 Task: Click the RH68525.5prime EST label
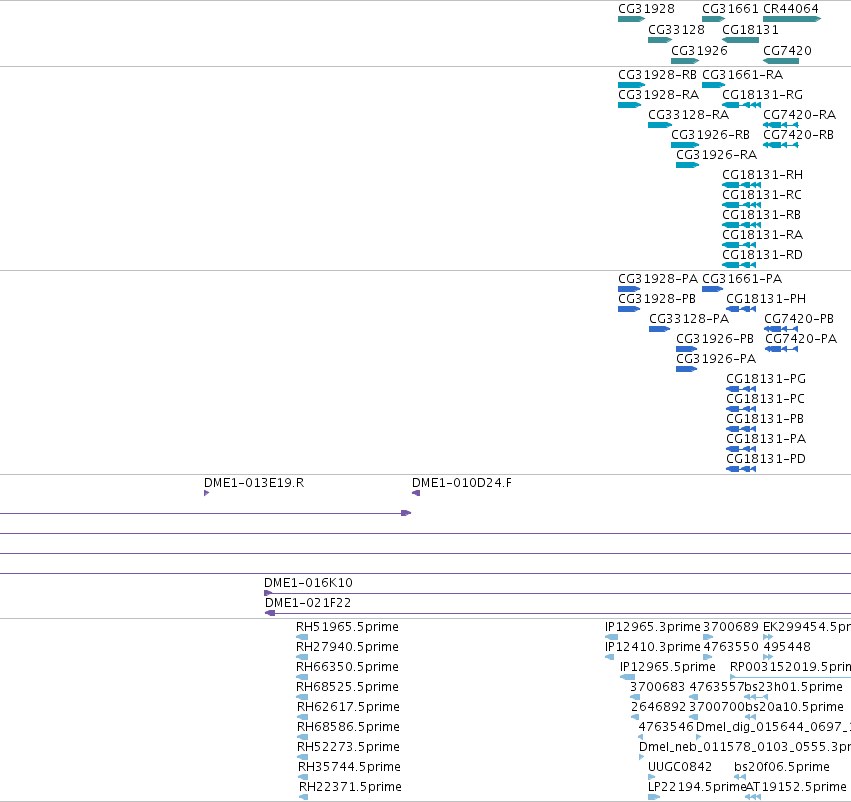347,687
